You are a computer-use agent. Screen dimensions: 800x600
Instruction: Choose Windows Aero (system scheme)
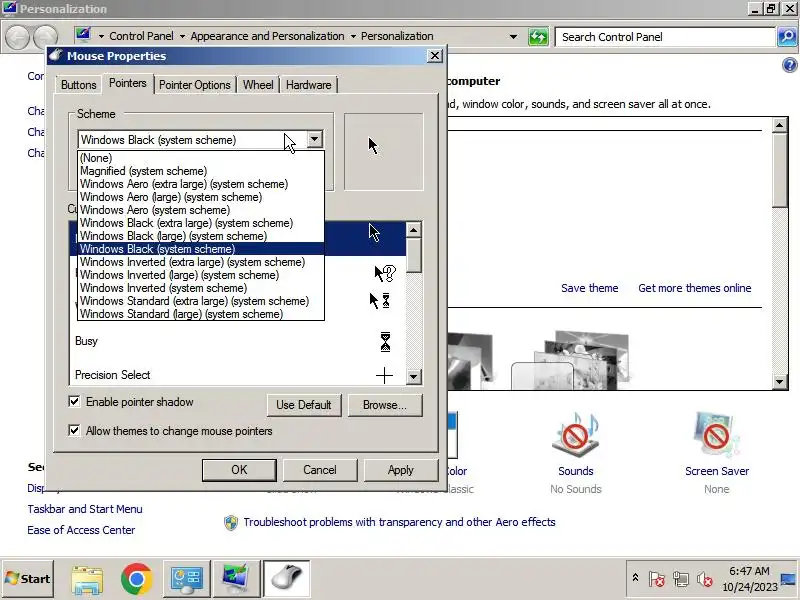[201, 210]
